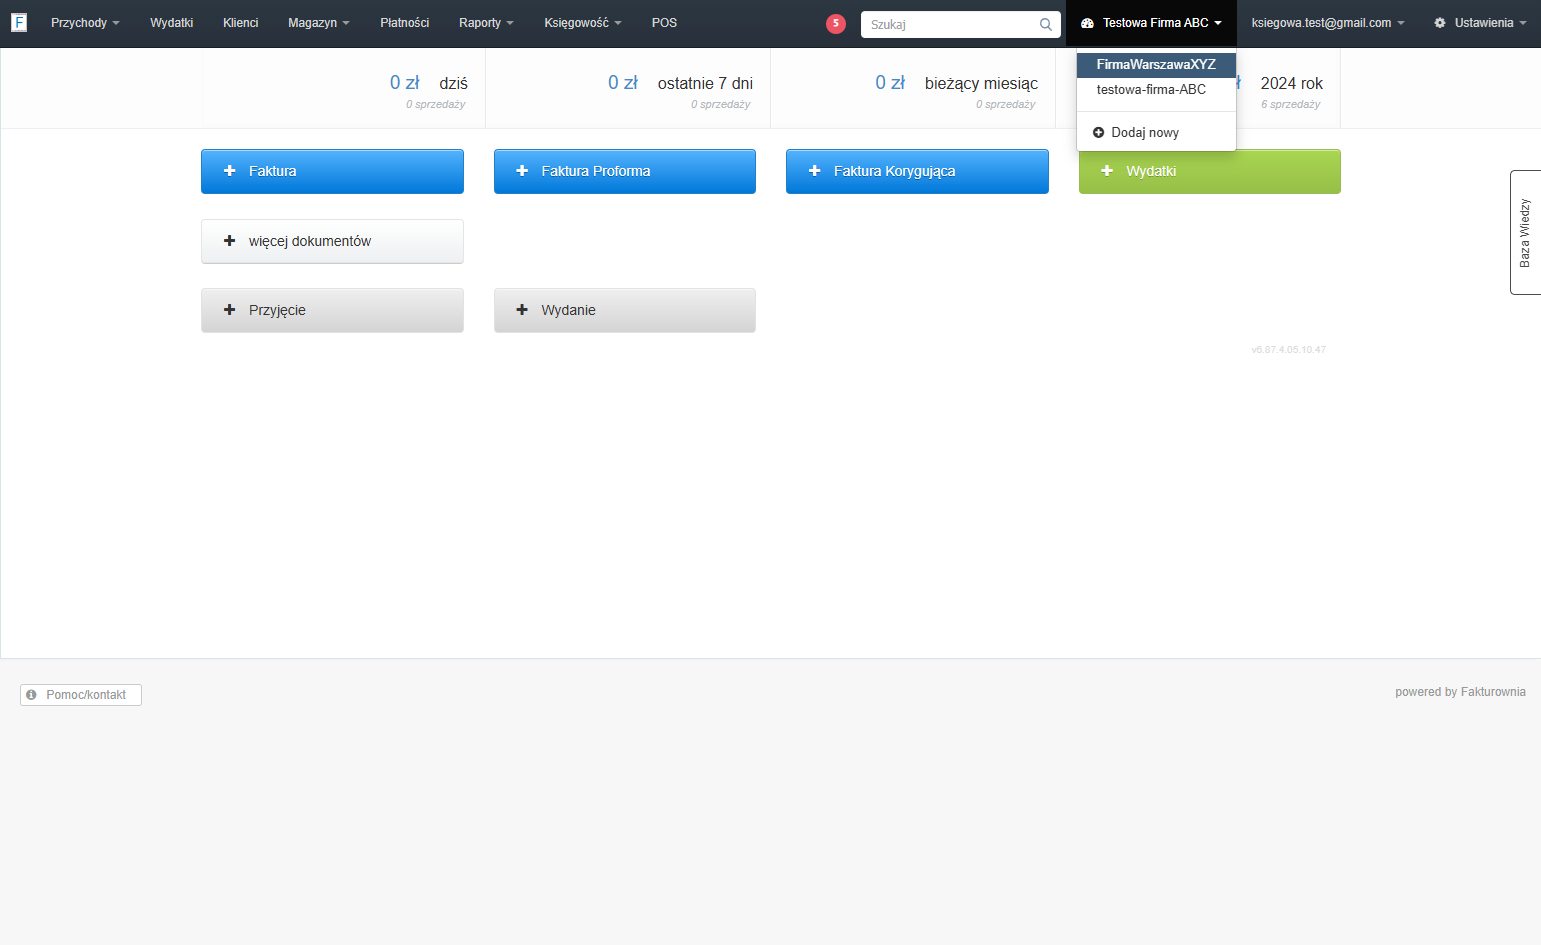The image size is (1541, 945).
Task: Open the Księgowość dropdown menu
Action: [x=583, y=22]
